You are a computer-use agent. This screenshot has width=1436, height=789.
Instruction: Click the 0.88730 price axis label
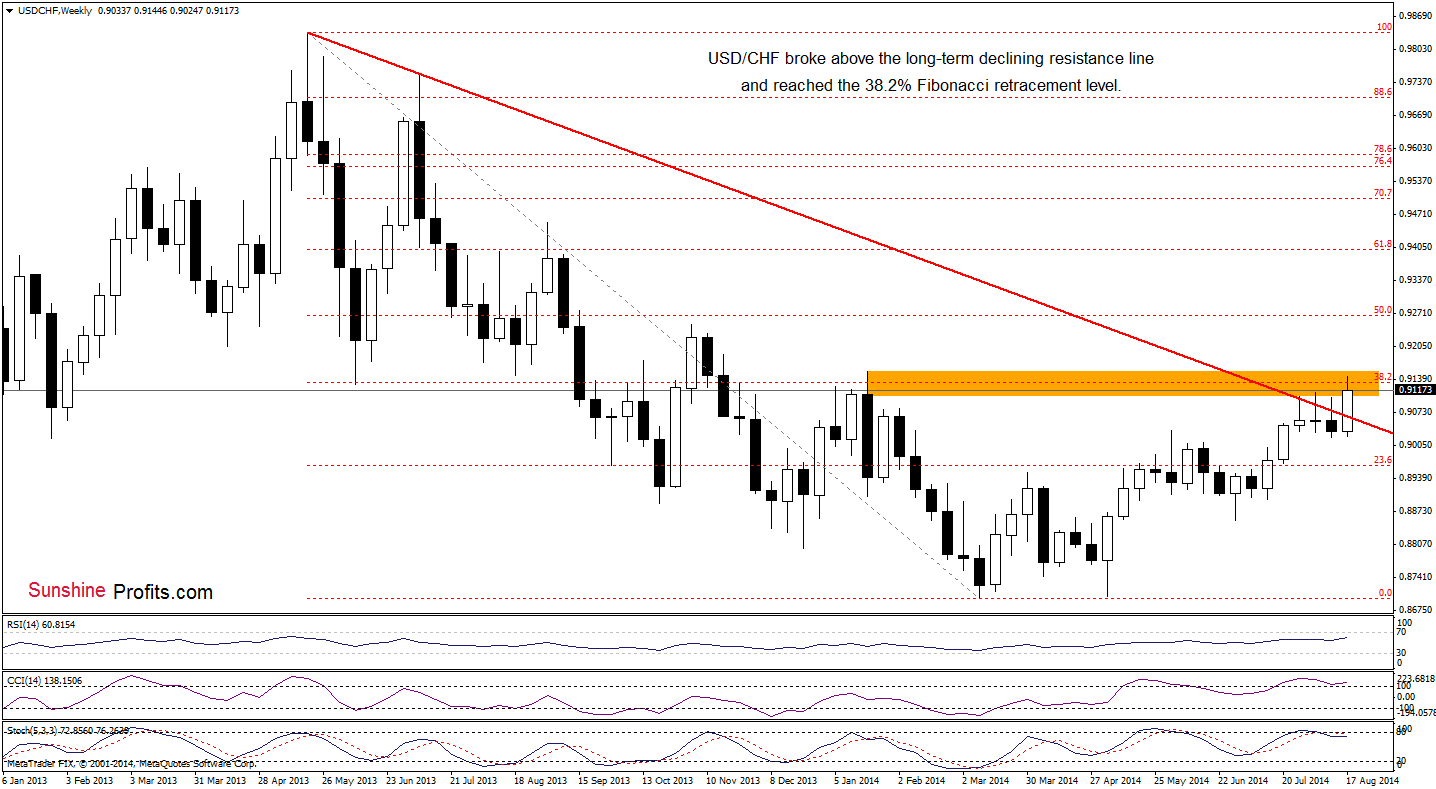coord(1416,511)
